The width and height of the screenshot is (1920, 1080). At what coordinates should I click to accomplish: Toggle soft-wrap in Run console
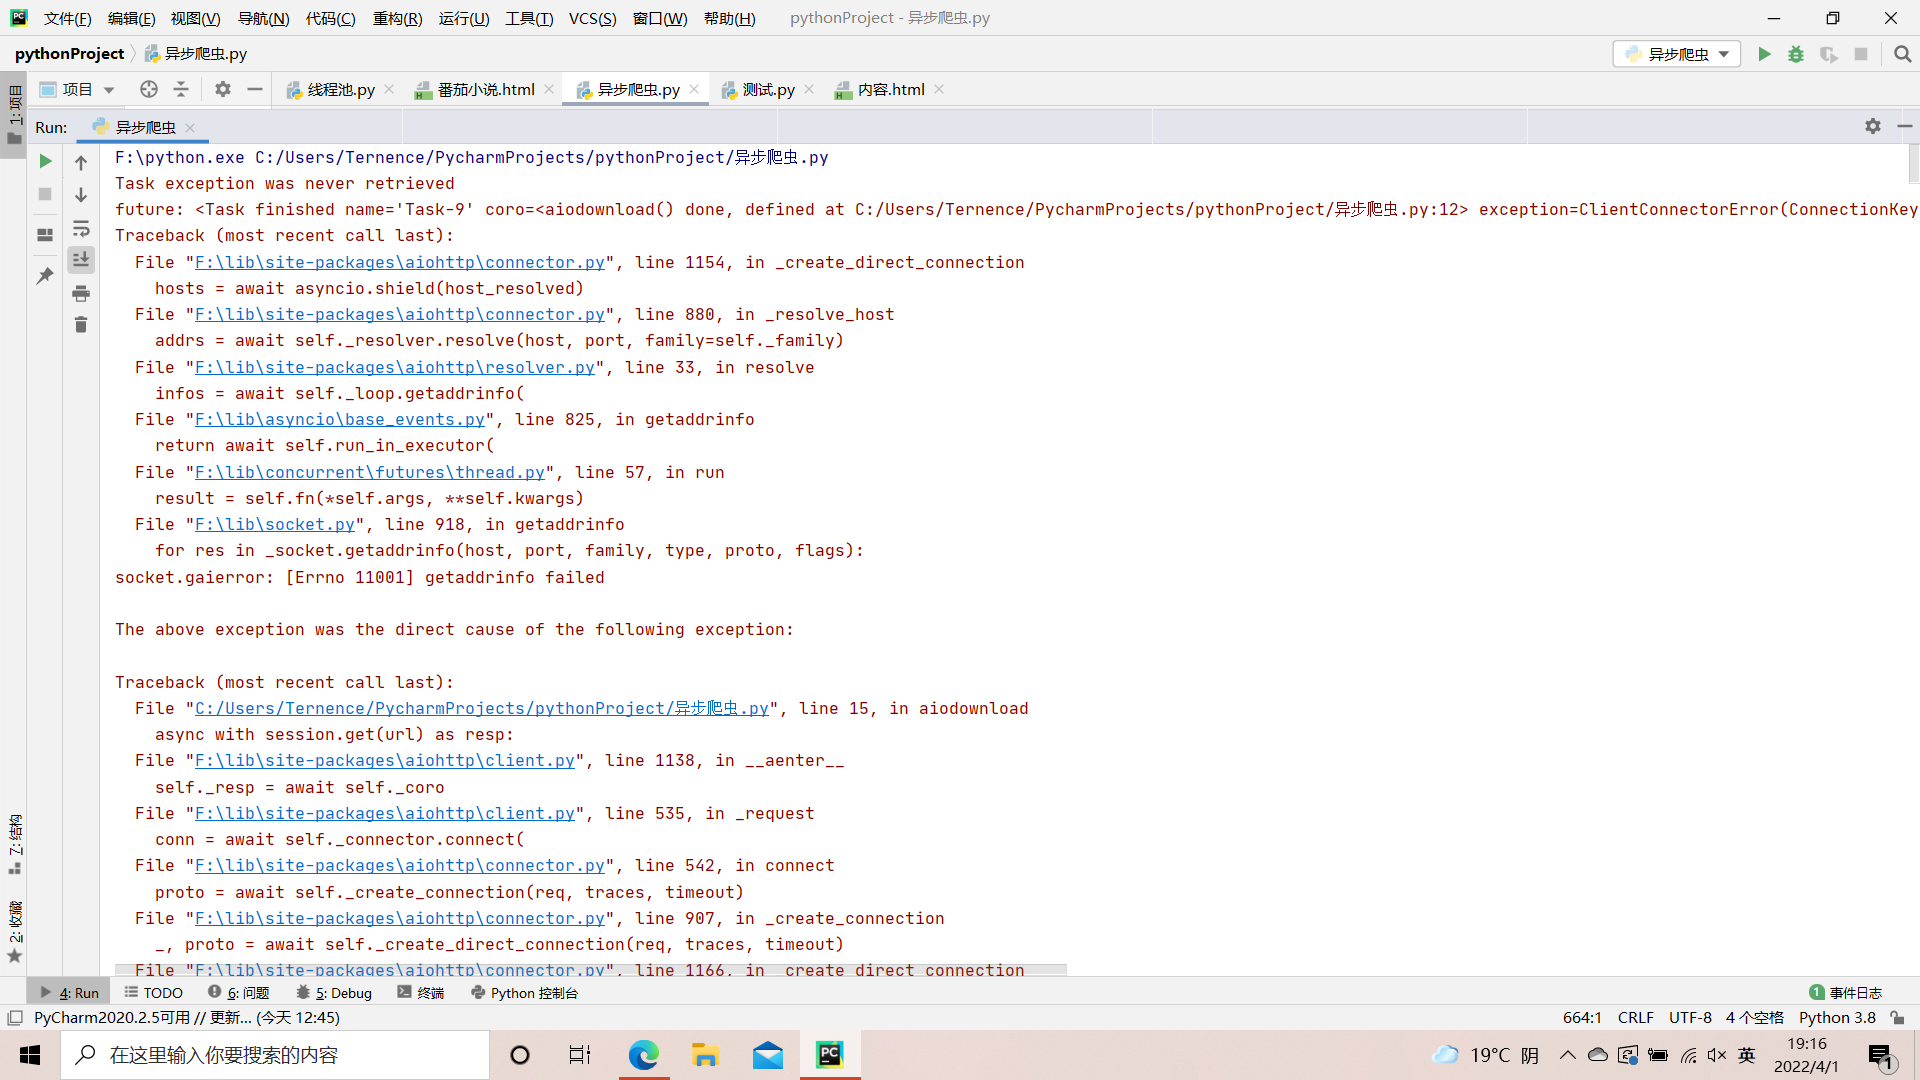tap(81, 228)
